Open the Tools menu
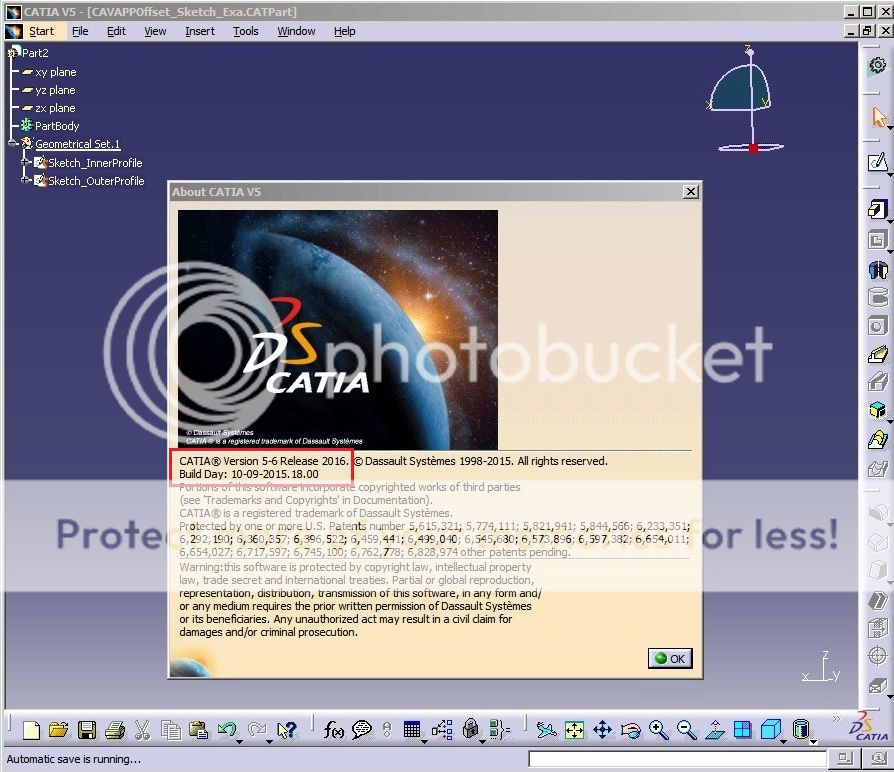894x772 pixels. pos(245,31)
